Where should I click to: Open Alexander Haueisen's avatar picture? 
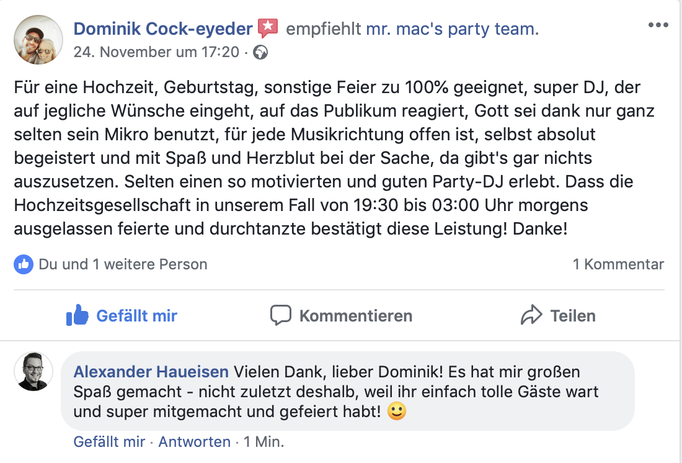(x=33, y=371)
